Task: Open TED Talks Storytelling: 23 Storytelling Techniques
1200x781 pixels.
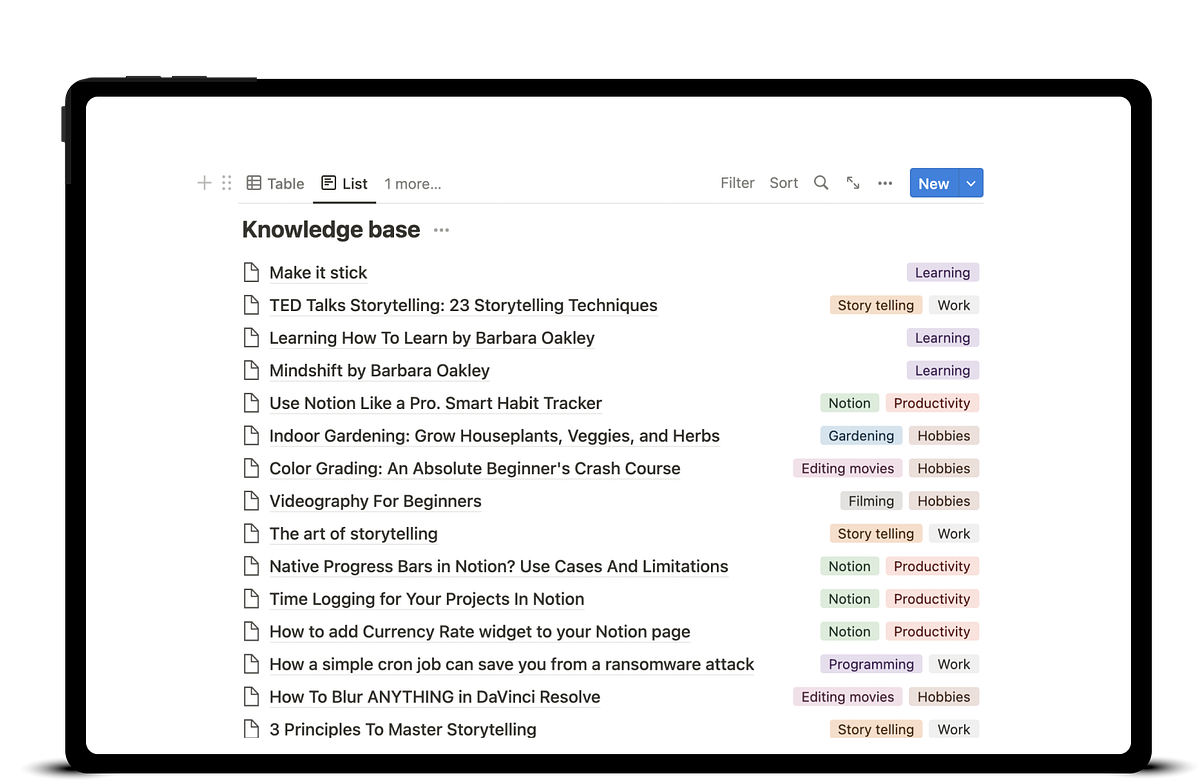Action: tap(462, 305)
